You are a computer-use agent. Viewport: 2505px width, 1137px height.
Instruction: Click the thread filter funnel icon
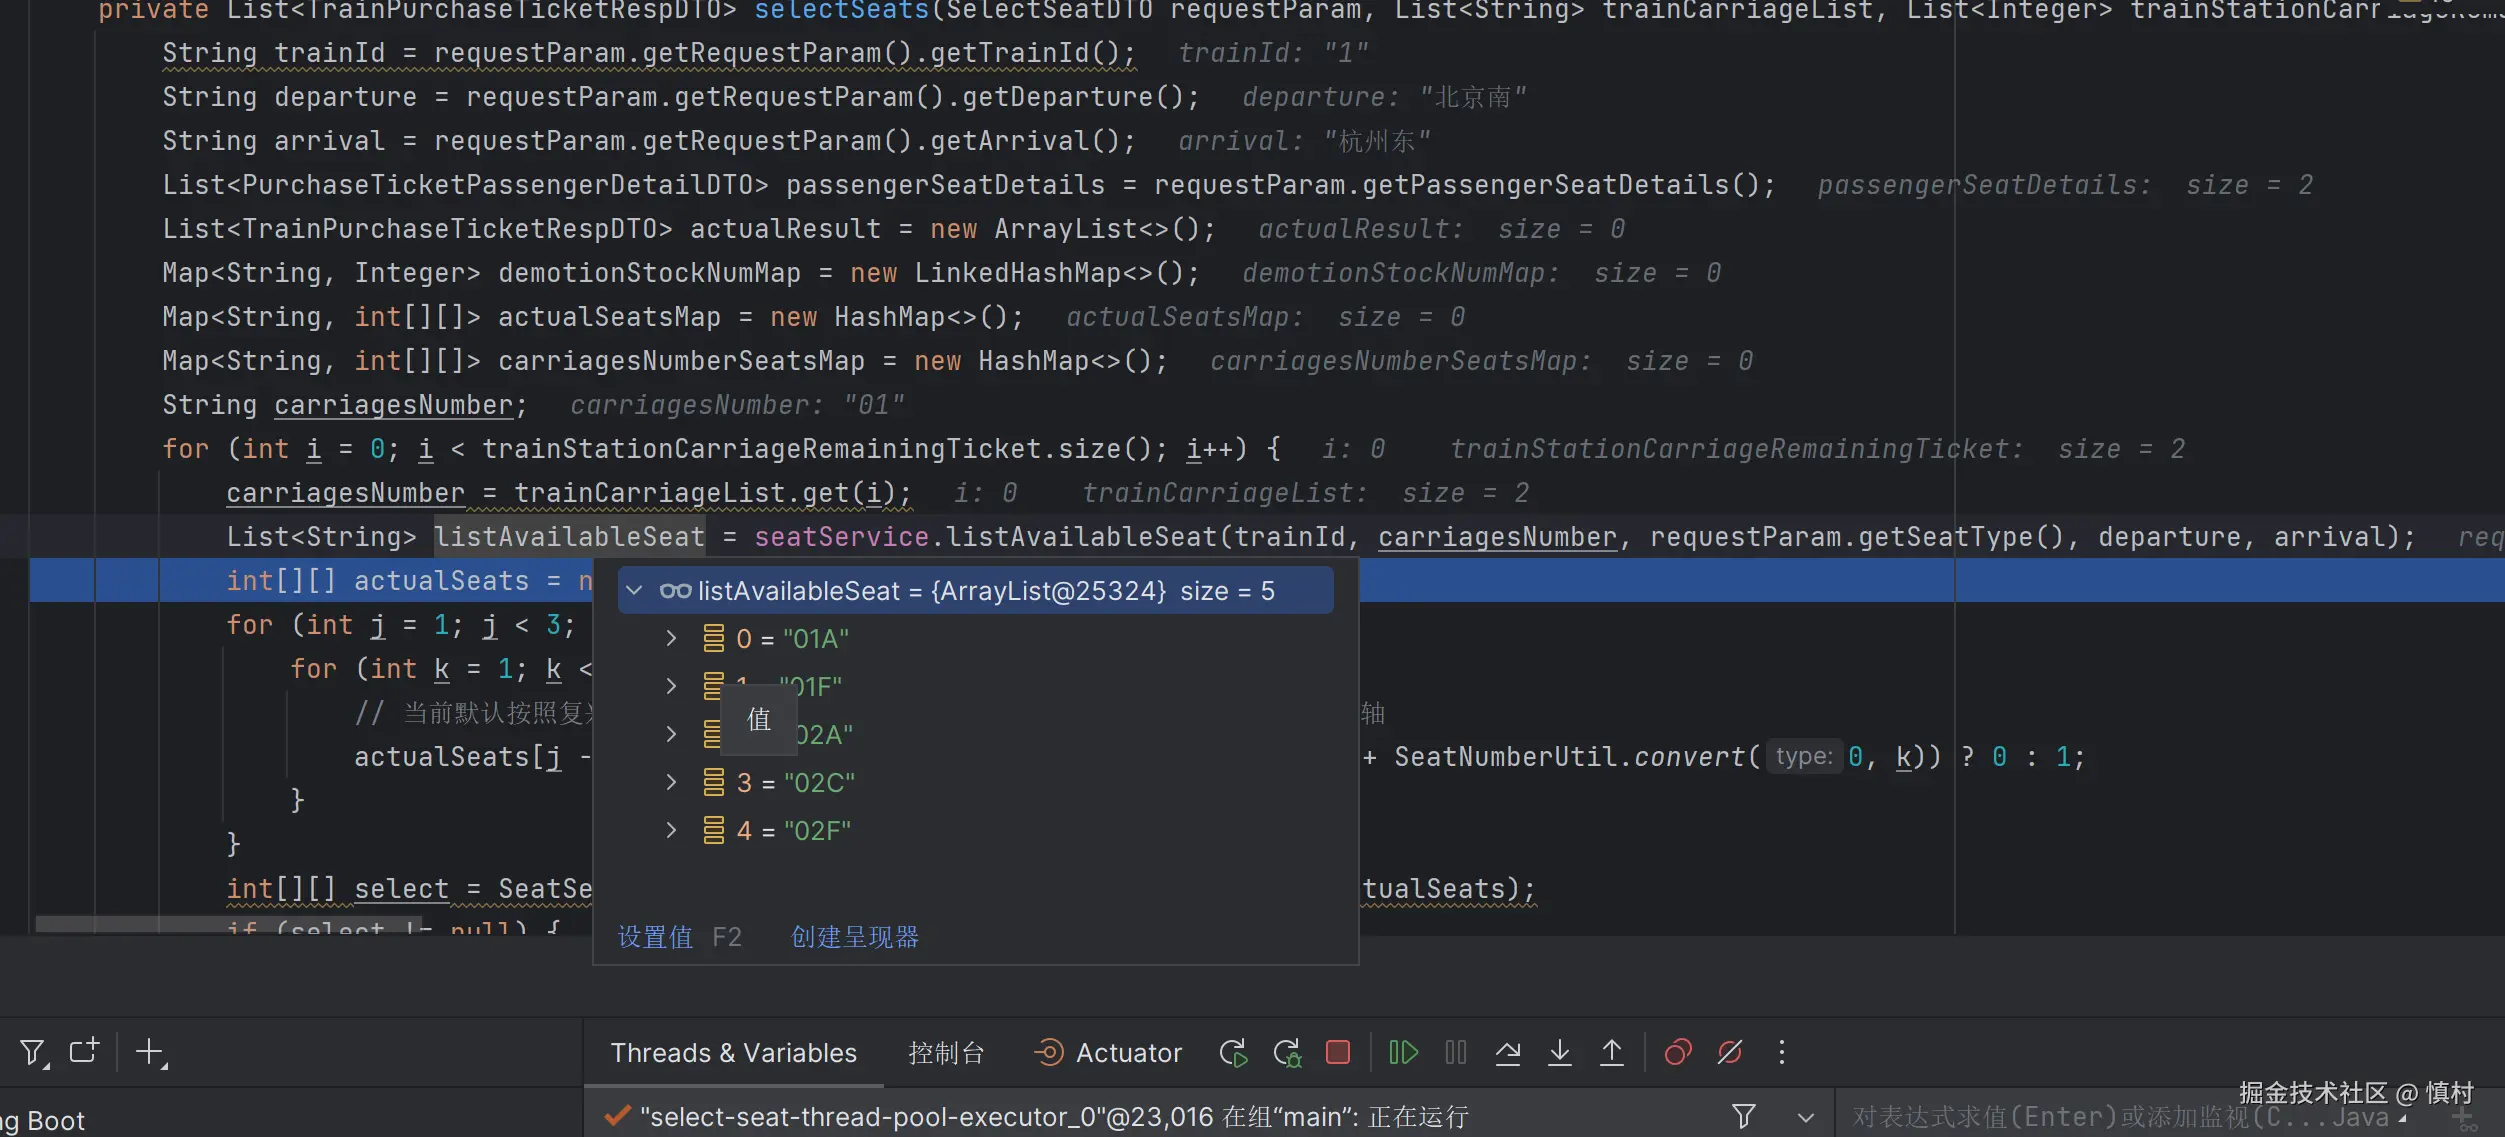(1743, 1116)
